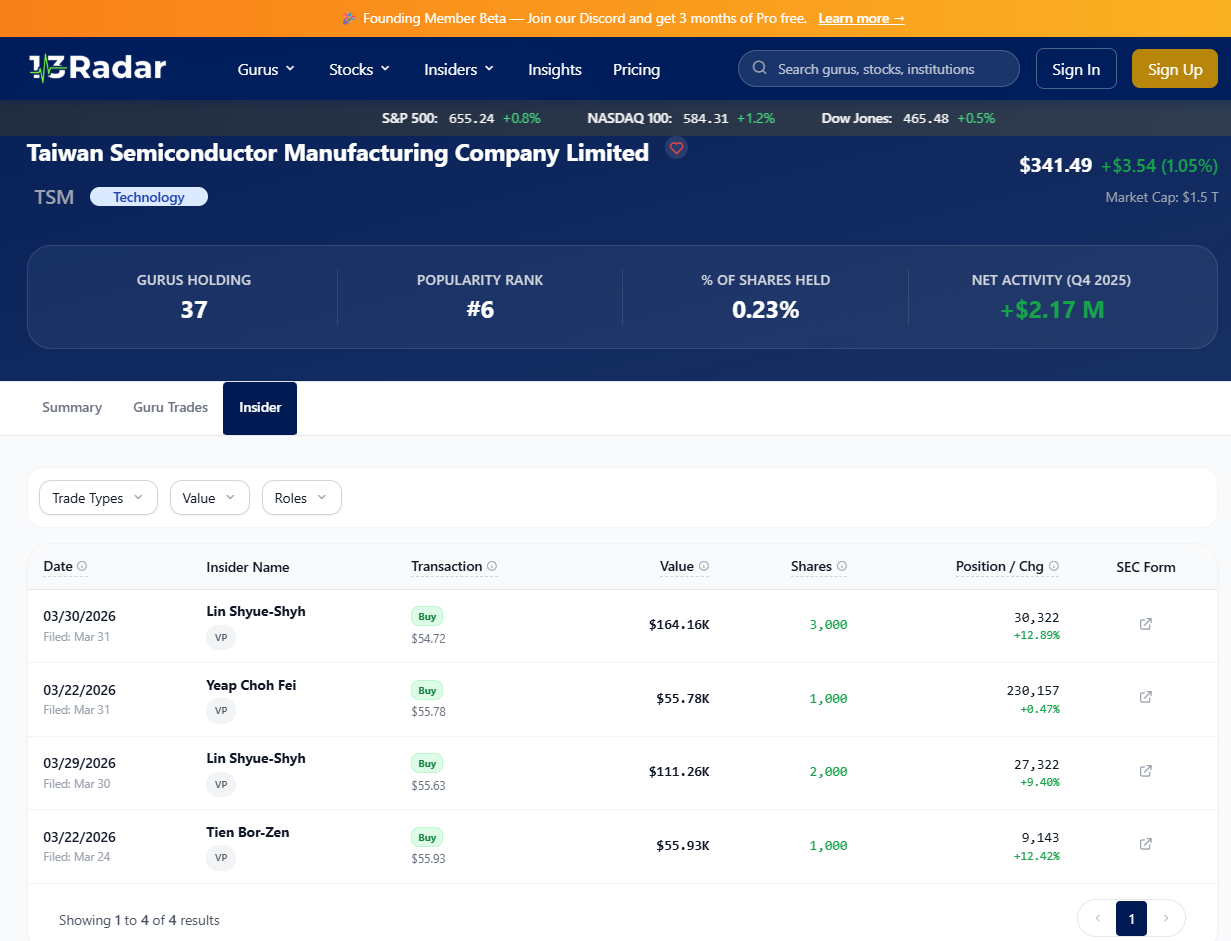Open the Roles filter dropdown
This screenshot has width=1231, height=941.
pyautogui.click(x=301, y=498)
